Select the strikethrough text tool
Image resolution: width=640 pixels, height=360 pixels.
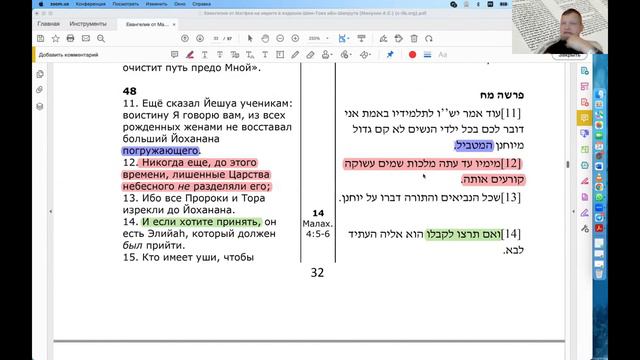[x=220, y=54]
